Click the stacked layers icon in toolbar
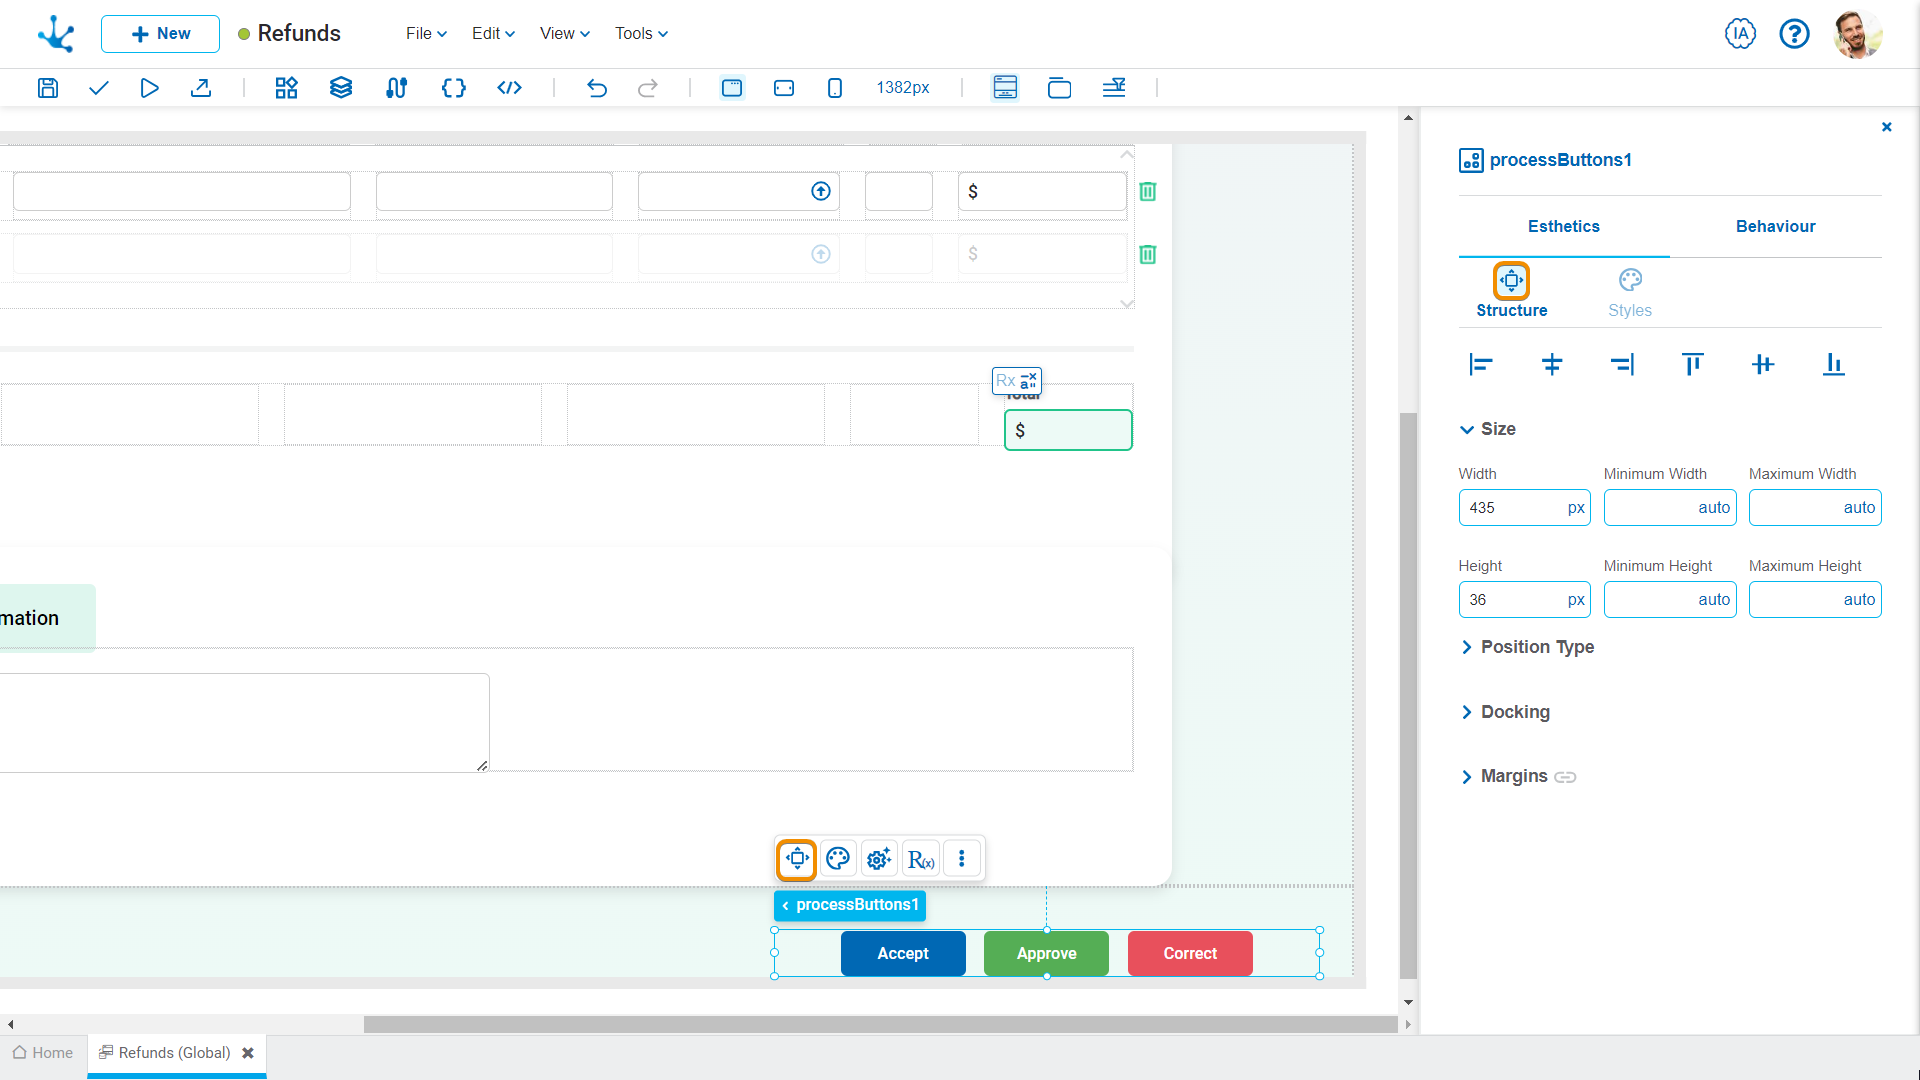 click(340, 87)
